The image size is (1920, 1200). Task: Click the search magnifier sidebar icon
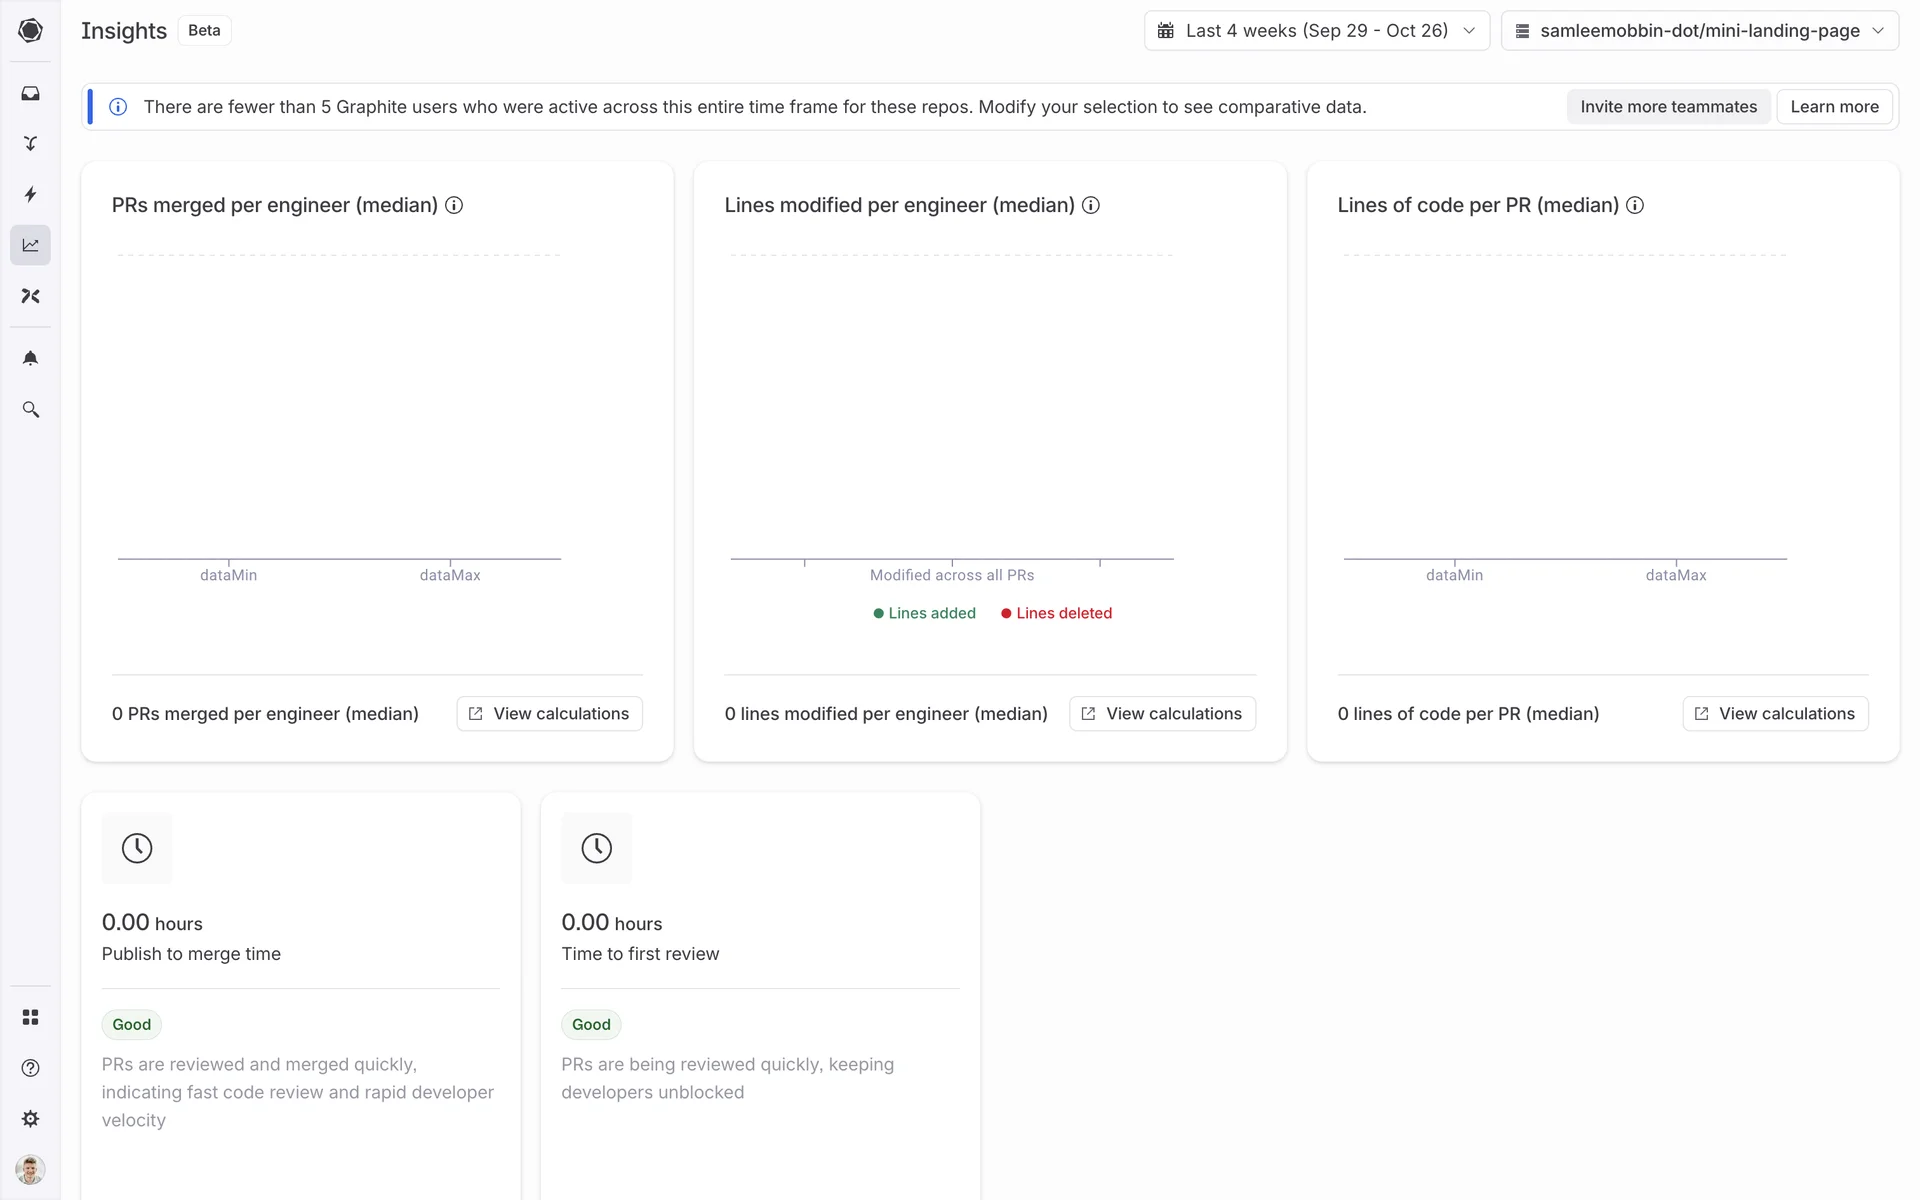[x=30, y=410]
